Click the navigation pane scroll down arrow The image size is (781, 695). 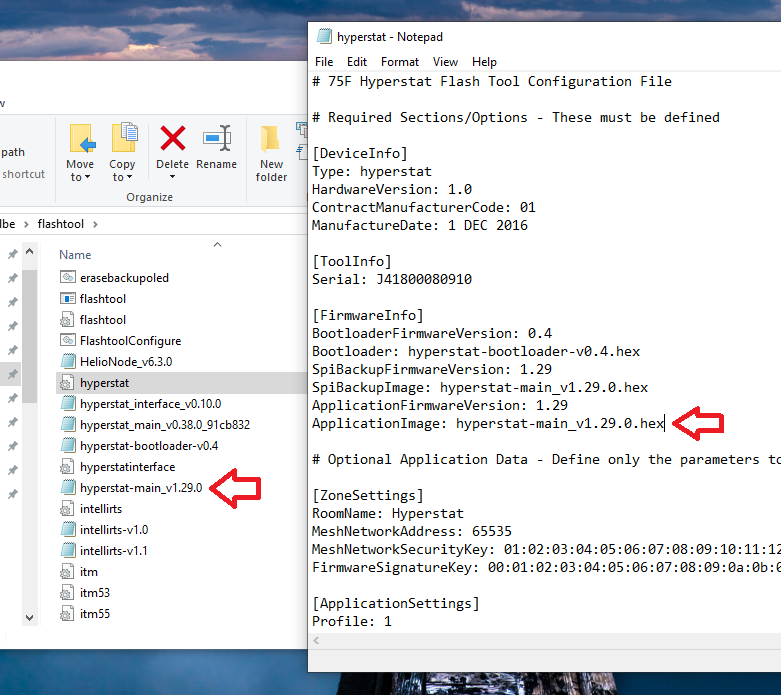pyautogui.click(x=29, y=617)
